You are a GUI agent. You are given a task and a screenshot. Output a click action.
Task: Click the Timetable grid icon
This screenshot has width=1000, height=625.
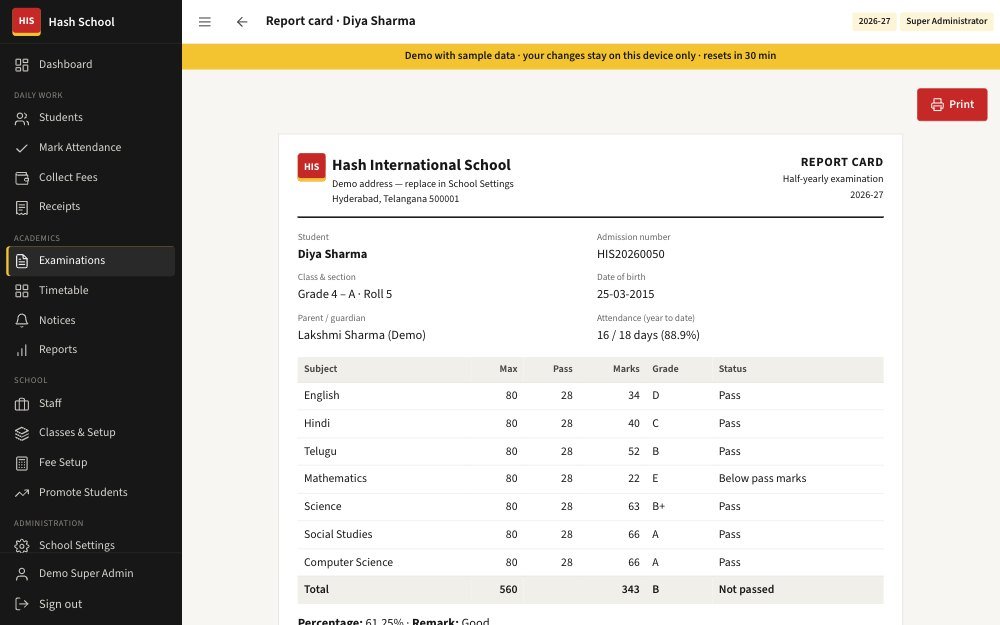coord(22,291)
